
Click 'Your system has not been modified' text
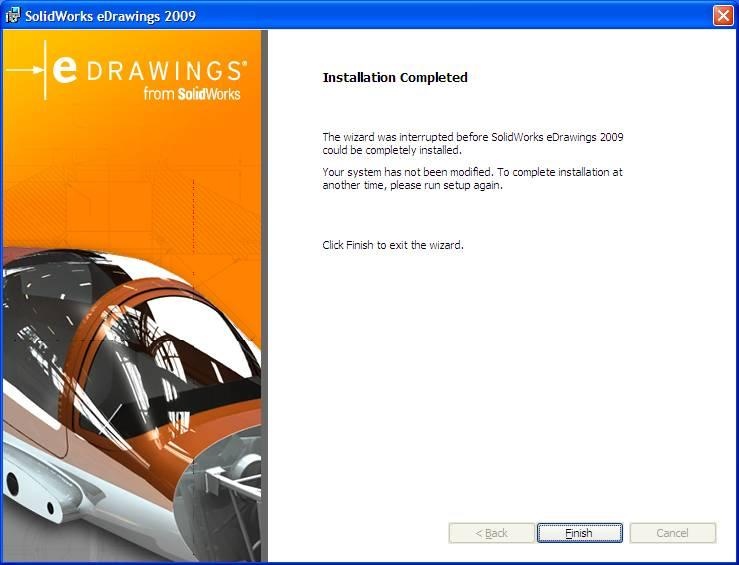click(472, 179)
